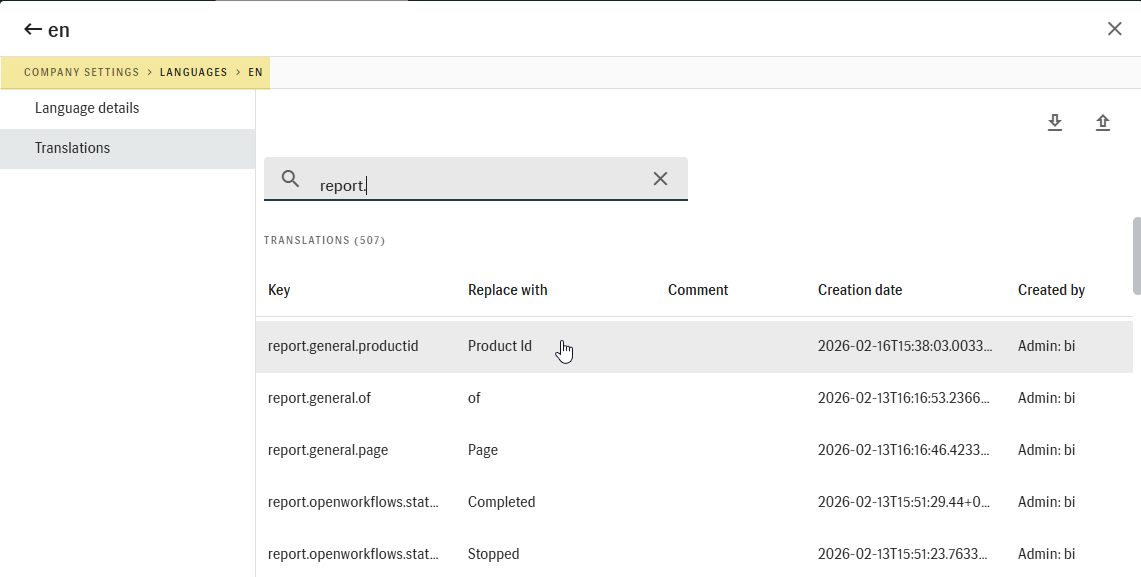Open the report.general.productid translation row

[x=343, y=346]
